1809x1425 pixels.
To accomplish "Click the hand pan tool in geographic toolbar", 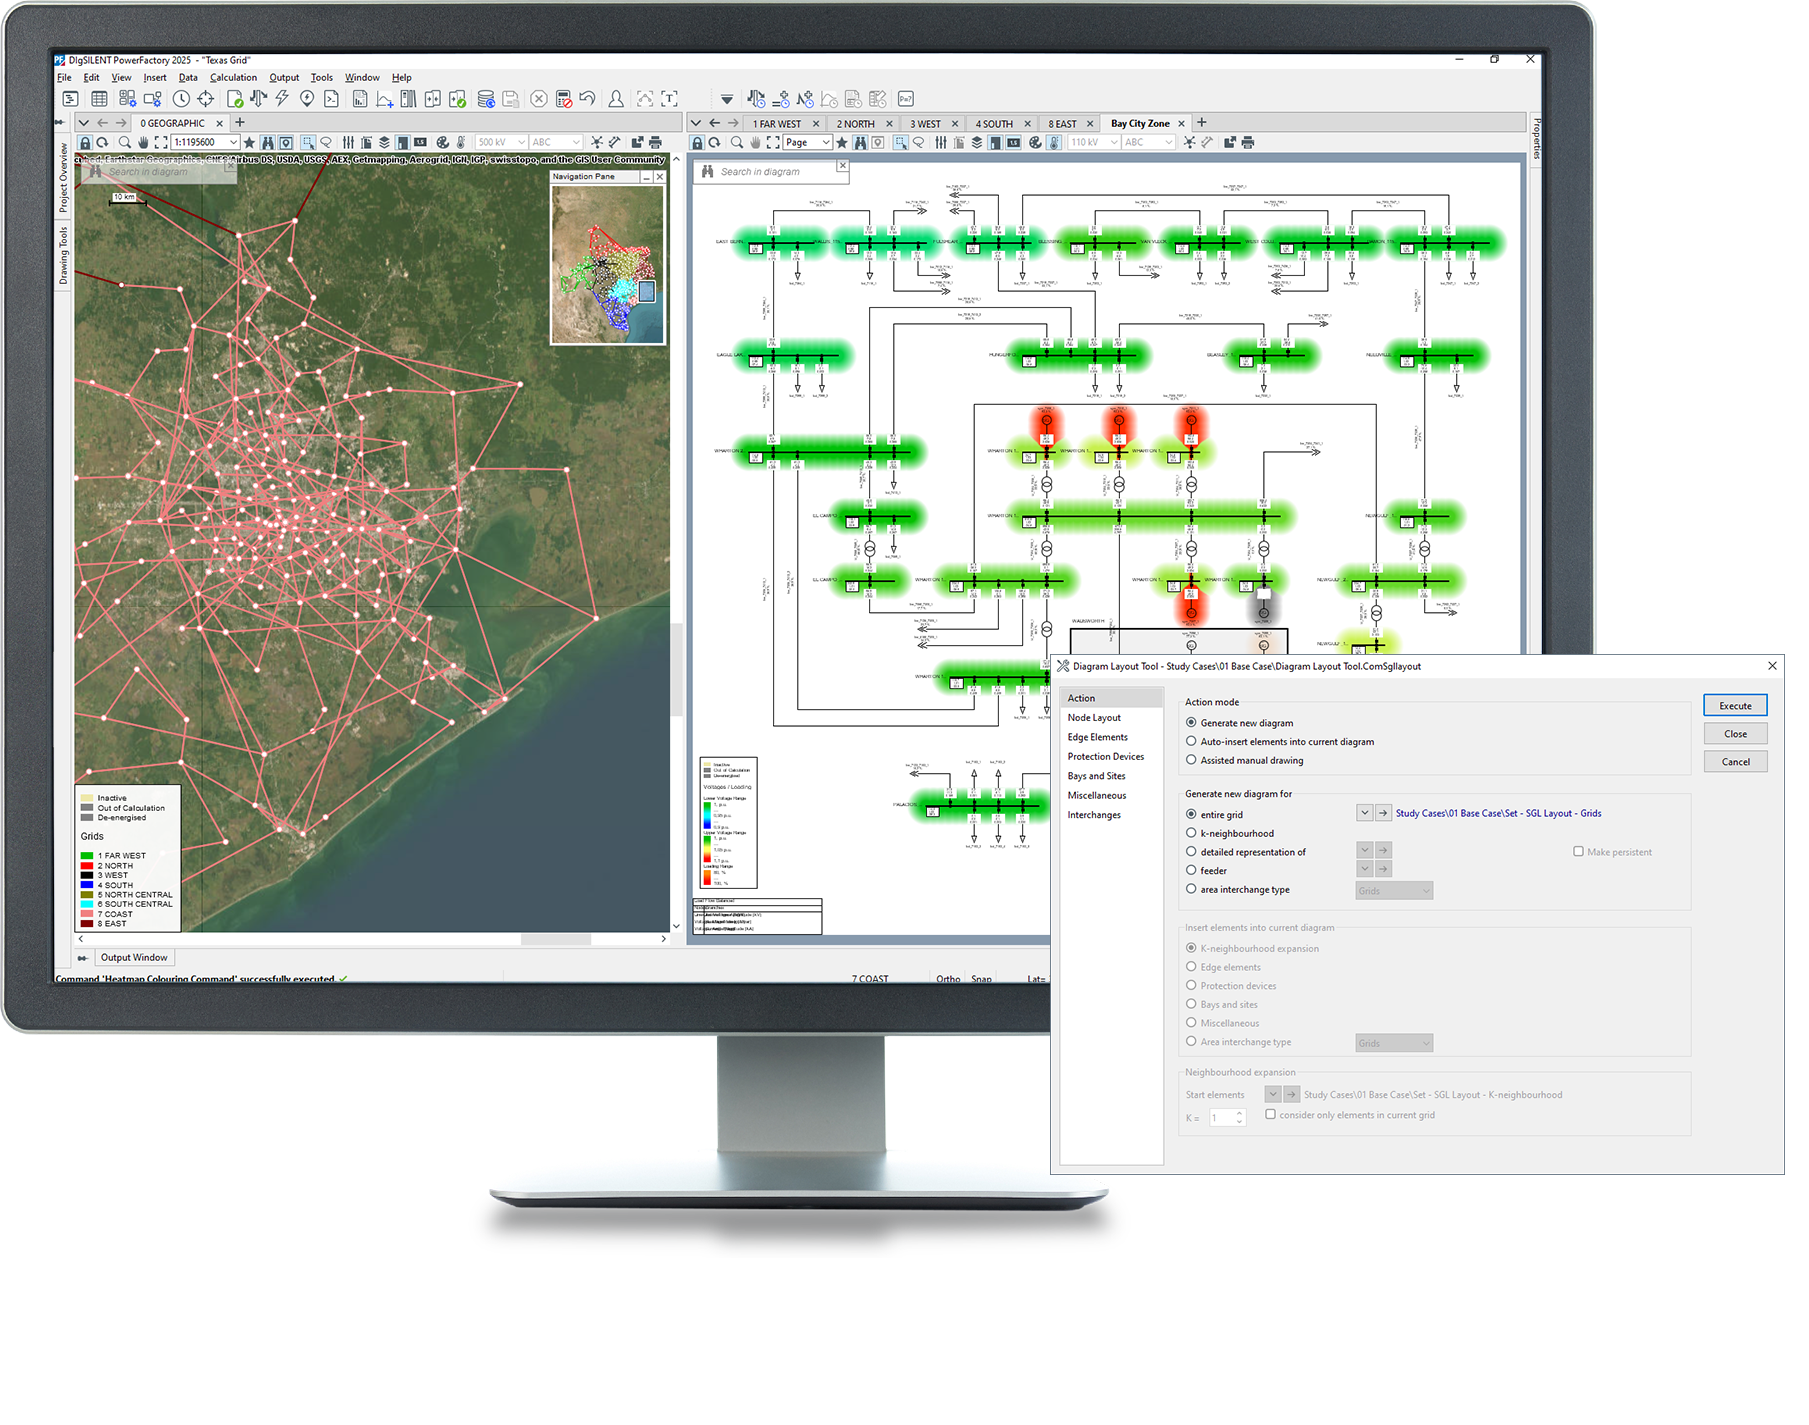I will tap(143, 143).
